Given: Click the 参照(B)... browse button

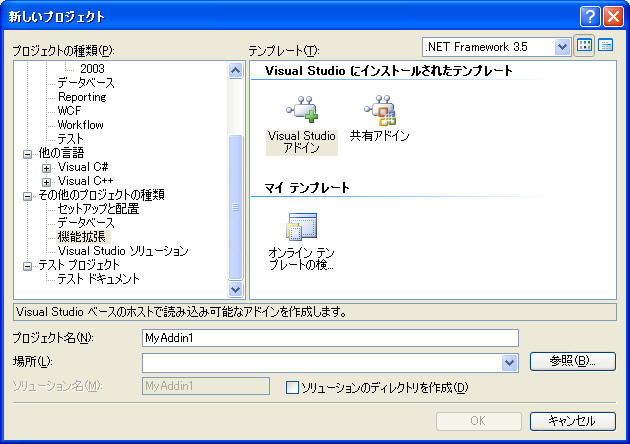Looking at the screenshot, I should (x=573, y=361).
